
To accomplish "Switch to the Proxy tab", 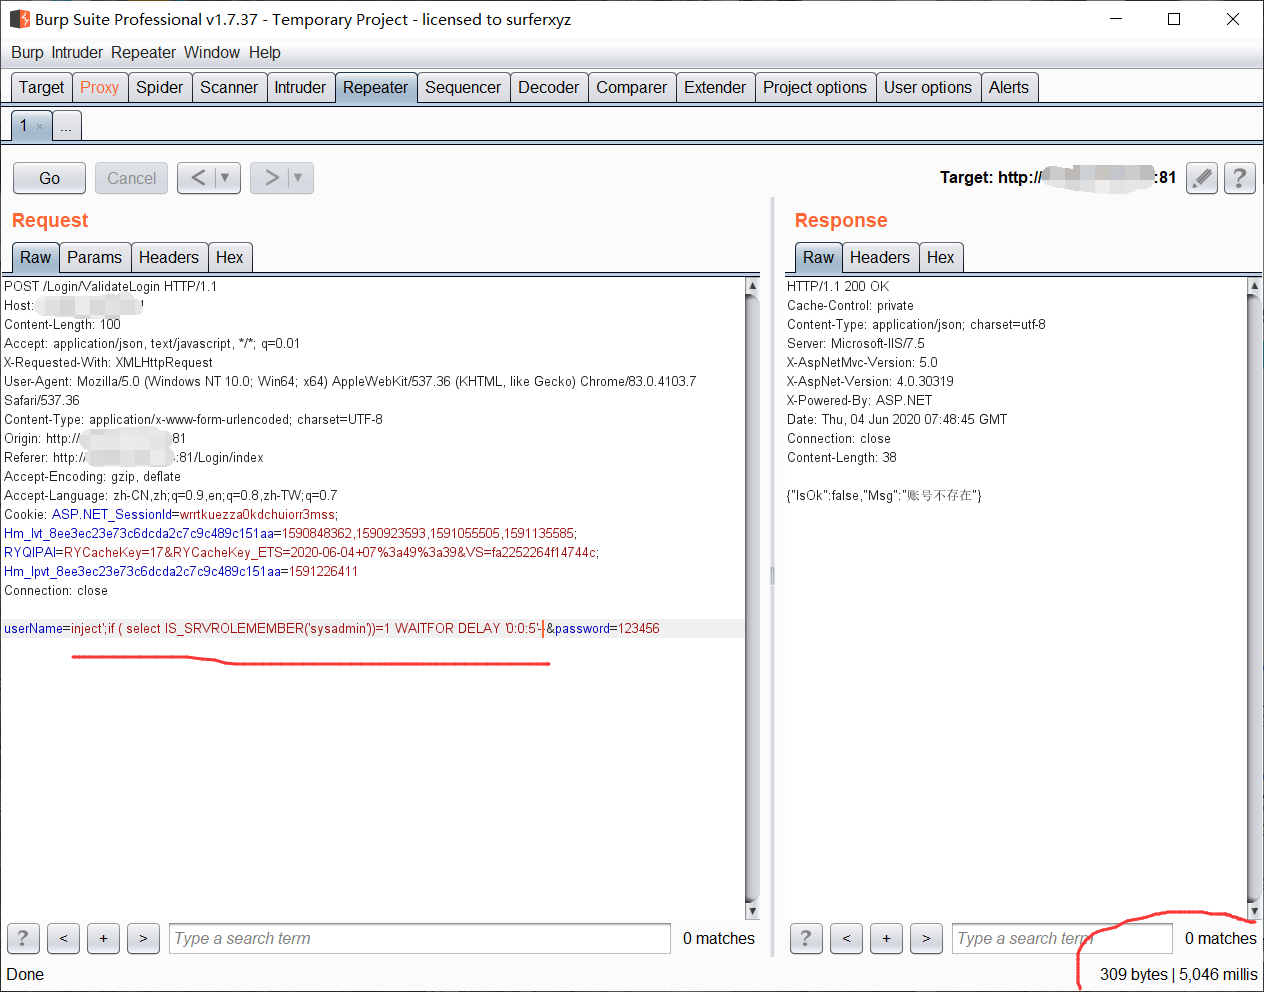I will tap(99, 87).
